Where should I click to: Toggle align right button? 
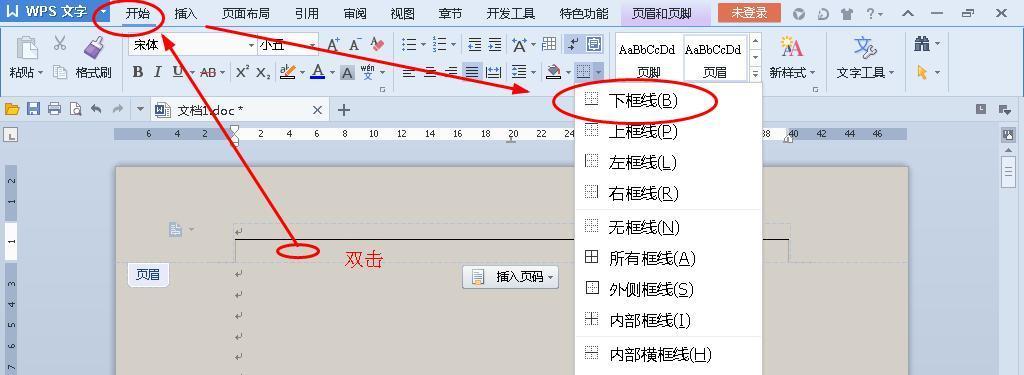pos(451,72)
